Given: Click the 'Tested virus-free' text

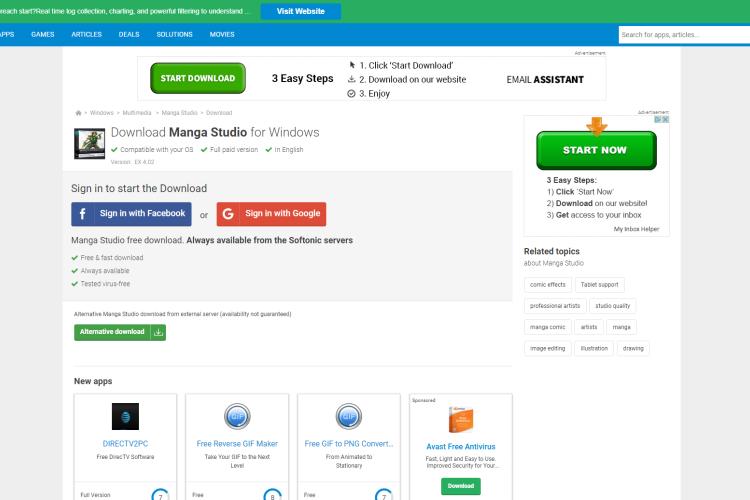Looking at the screenshot, I should click(105, 284).
